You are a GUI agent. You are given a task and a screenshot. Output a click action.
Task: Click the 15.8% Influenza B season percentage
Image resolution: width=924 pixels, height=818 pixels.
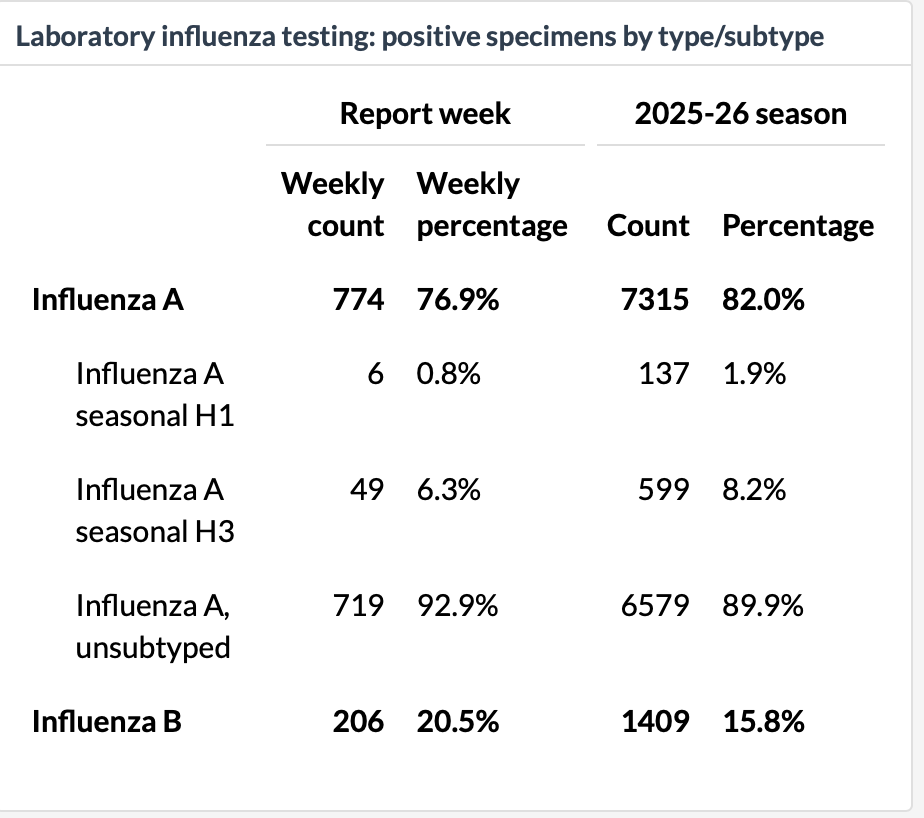(763, 721)
